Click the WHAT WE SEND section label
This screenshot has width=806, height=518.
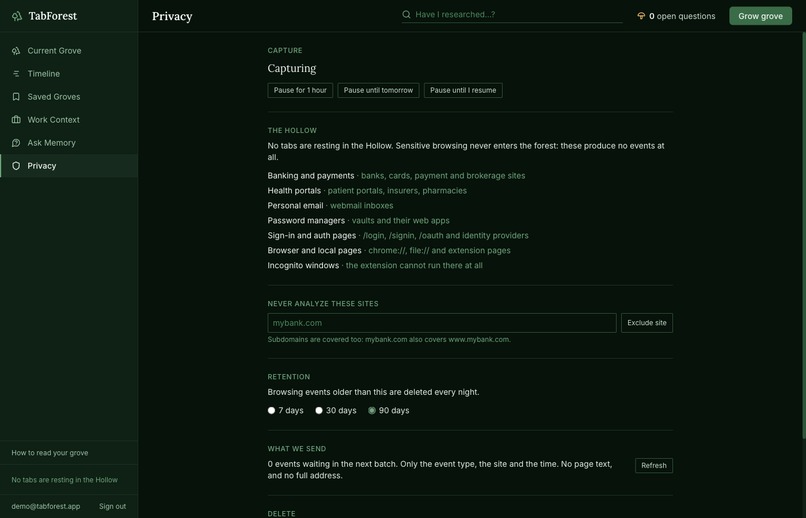coord(297,449)
